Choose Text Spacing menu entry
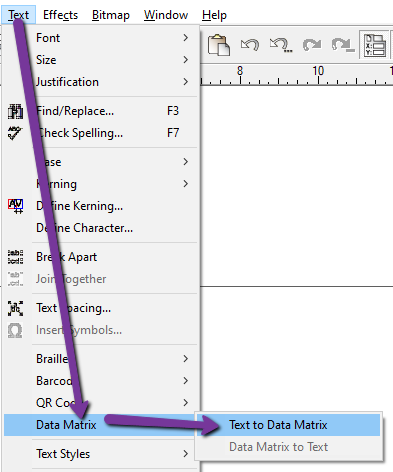 click(102, 308)
